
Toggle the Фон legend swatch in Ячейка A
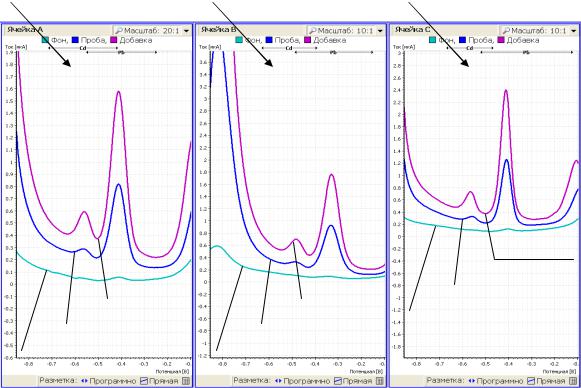[x=45, y=40]
